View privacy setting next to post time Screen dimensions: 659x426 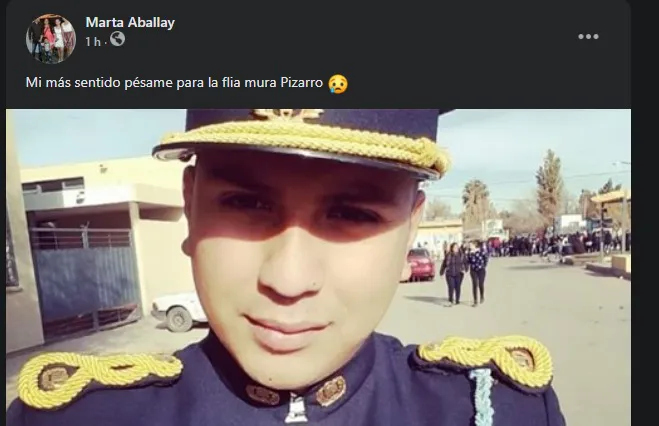[x=117, y=39]
